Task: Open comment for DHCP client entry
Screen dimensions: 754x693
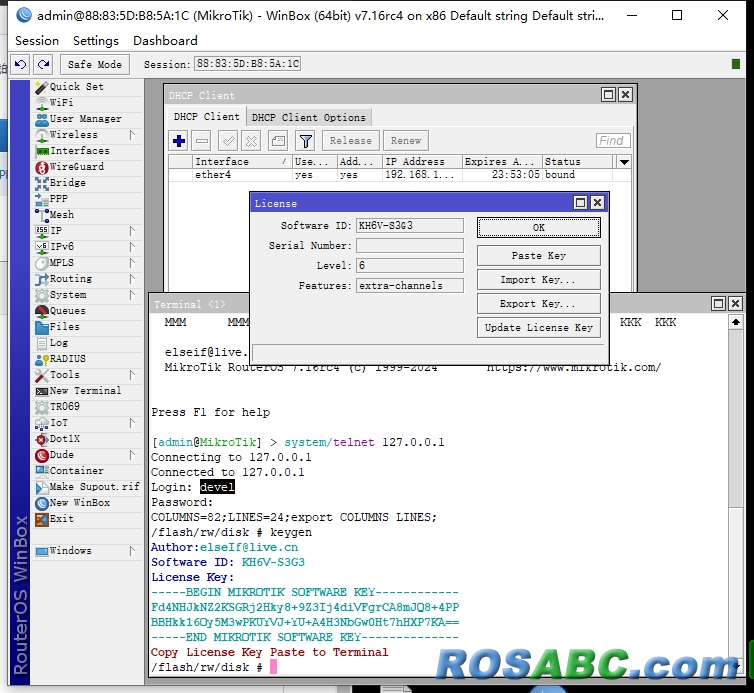Action: coord(278,141)
